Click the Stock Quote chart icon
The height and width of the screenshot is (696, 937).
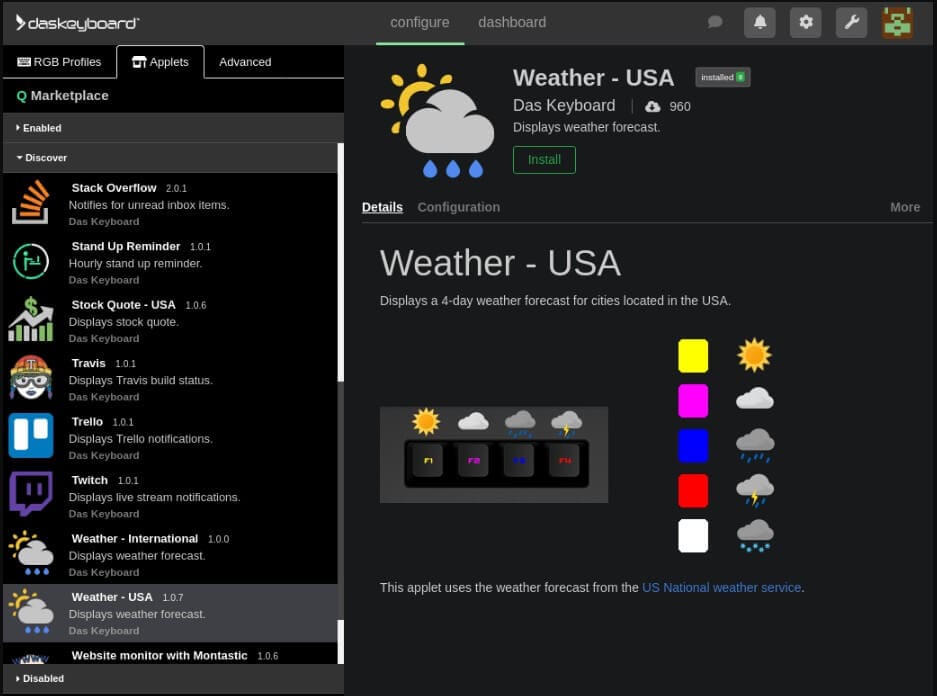tap(31, 320)
